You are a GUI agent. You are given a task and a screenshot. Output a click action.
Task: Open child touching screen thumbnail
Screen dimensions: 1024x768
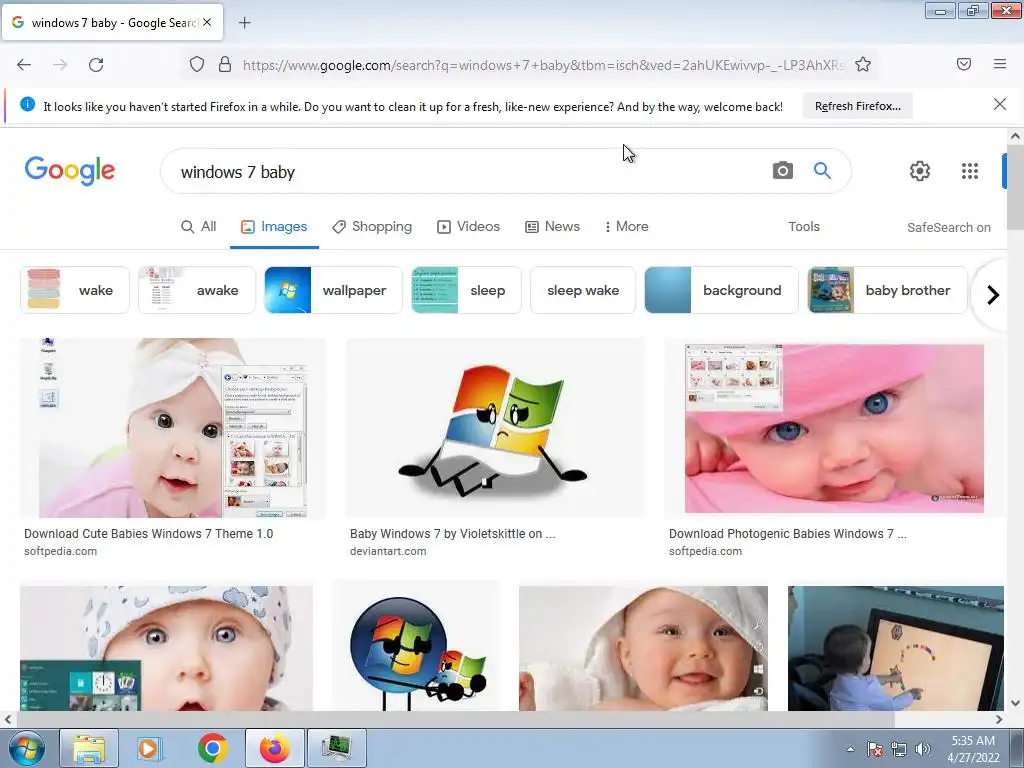click(895, 648)
